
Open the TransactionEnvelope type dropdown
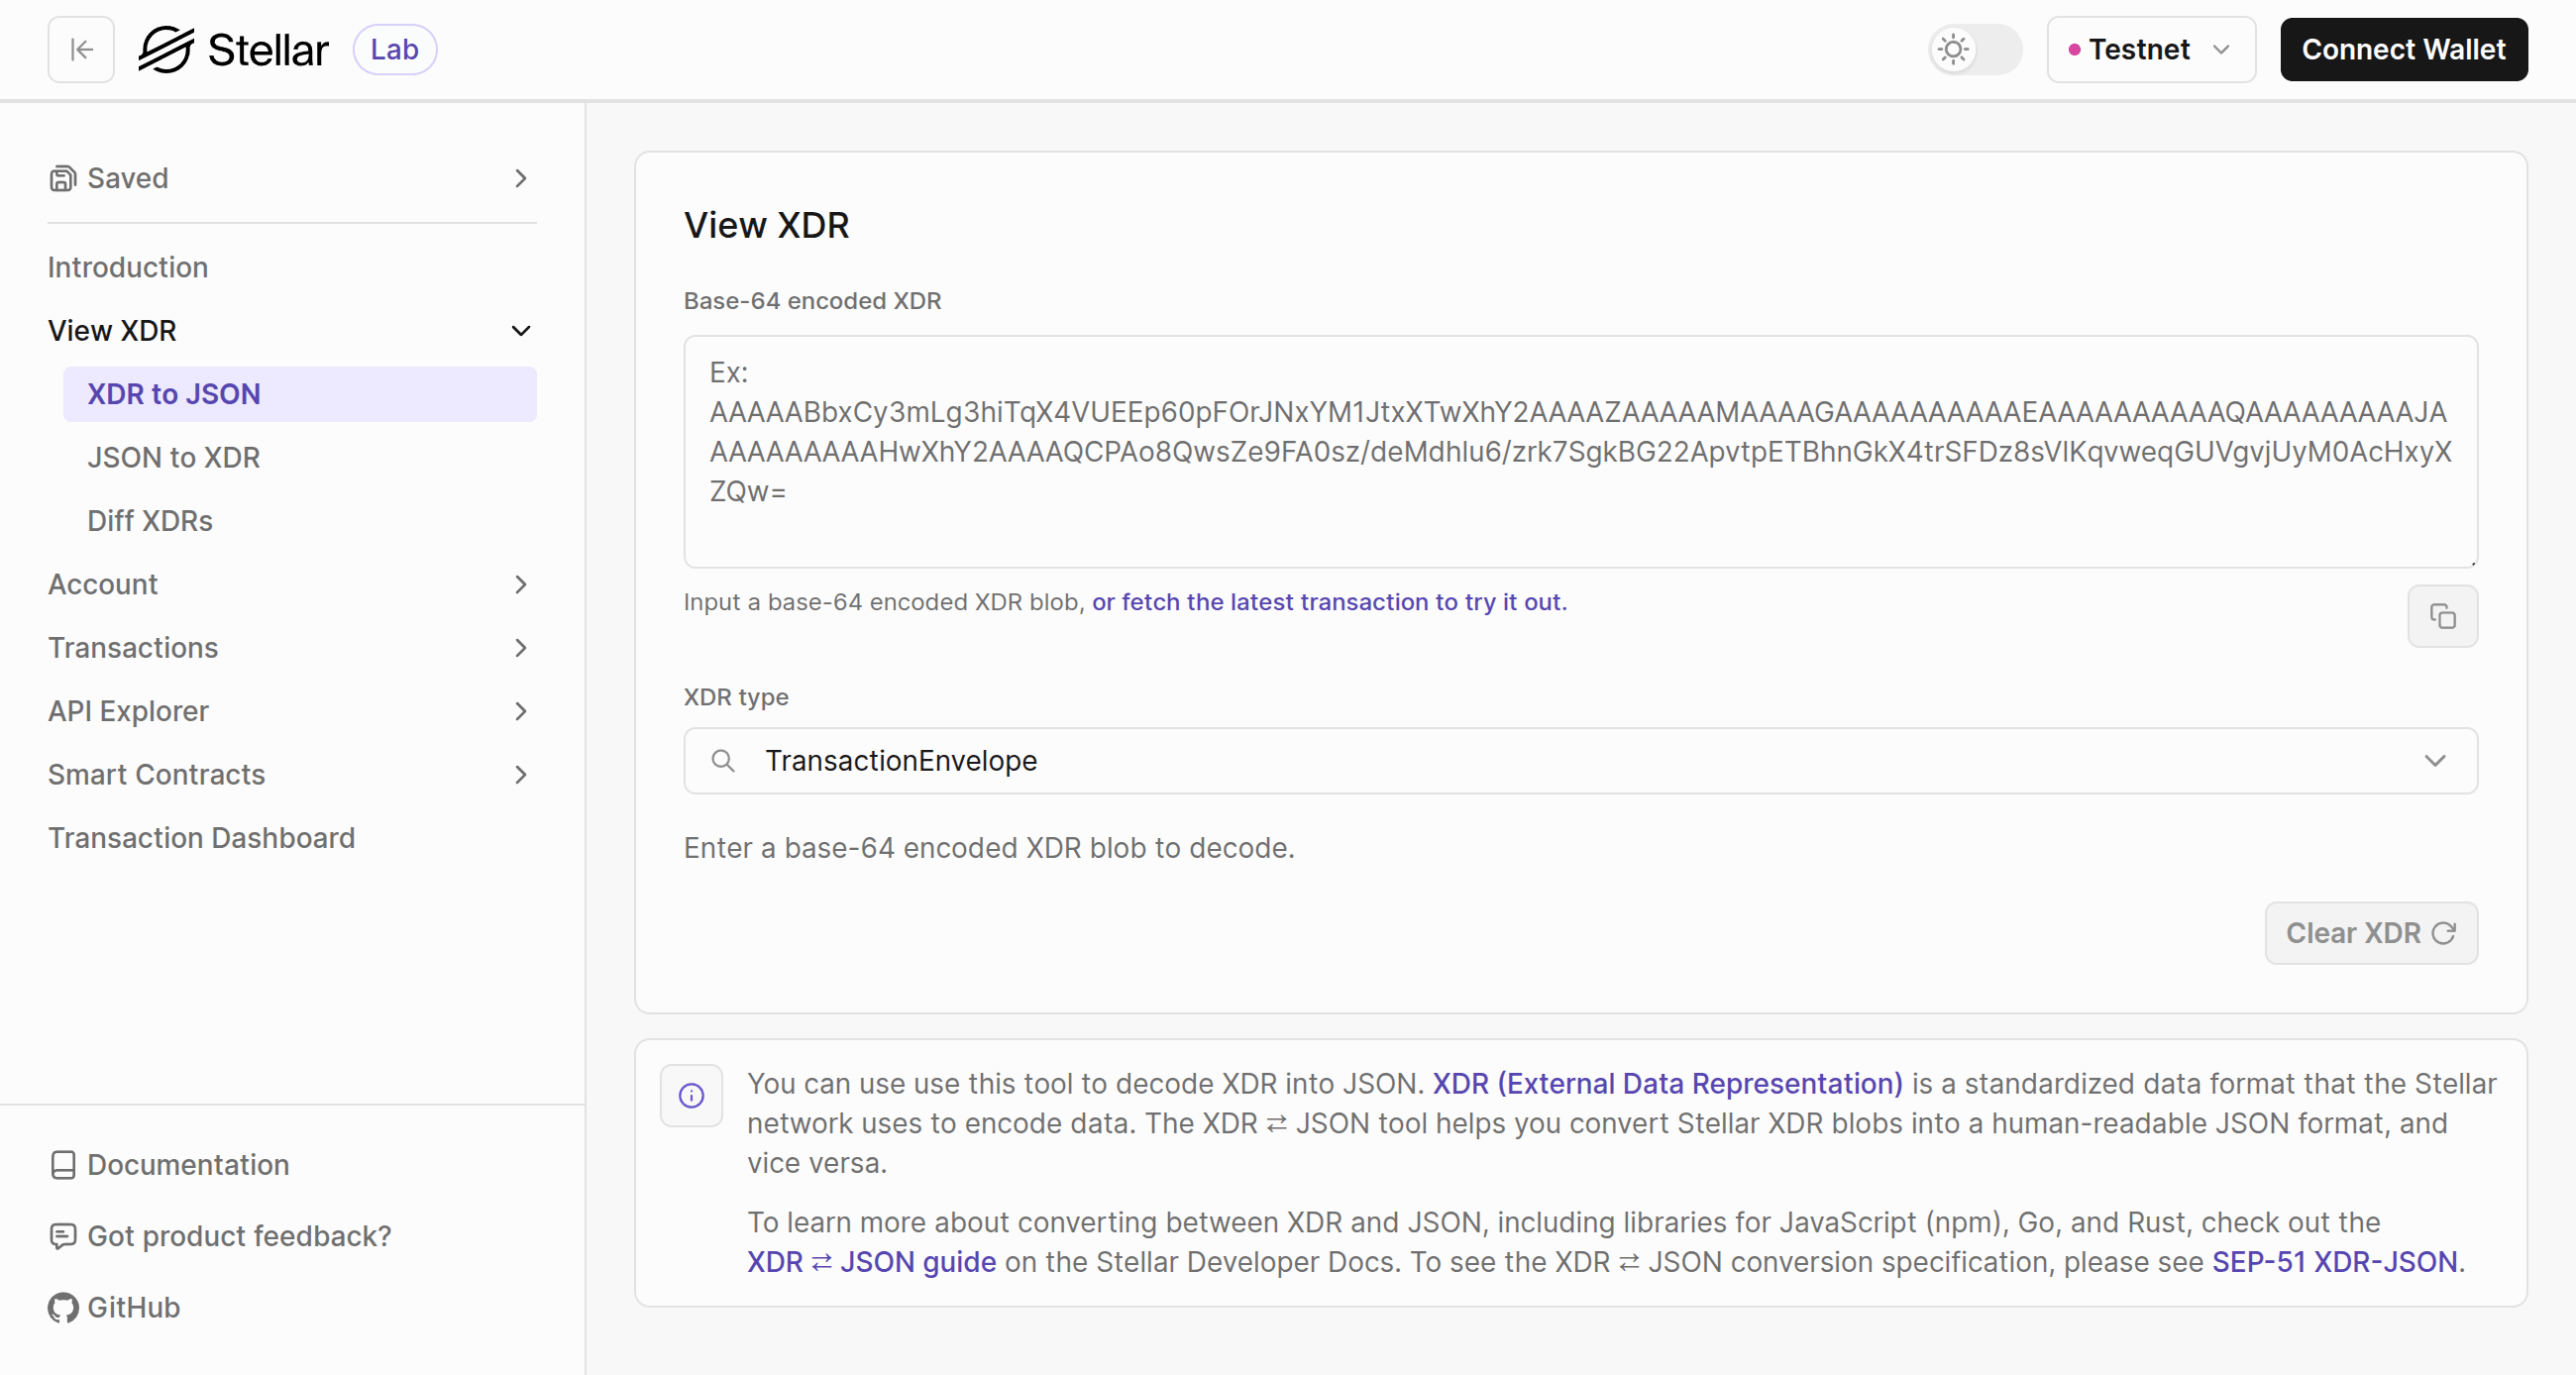coord(2434,760)
